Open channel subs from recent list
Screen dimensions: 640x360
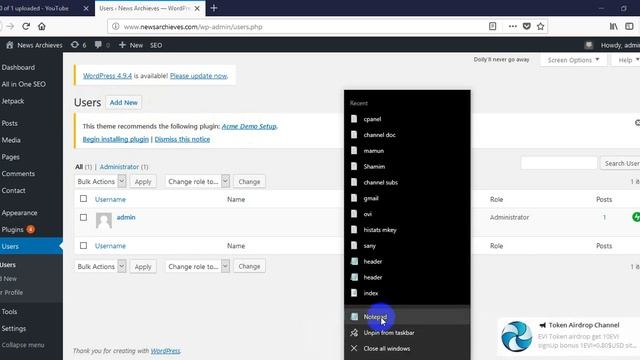(x=407, y=182)
